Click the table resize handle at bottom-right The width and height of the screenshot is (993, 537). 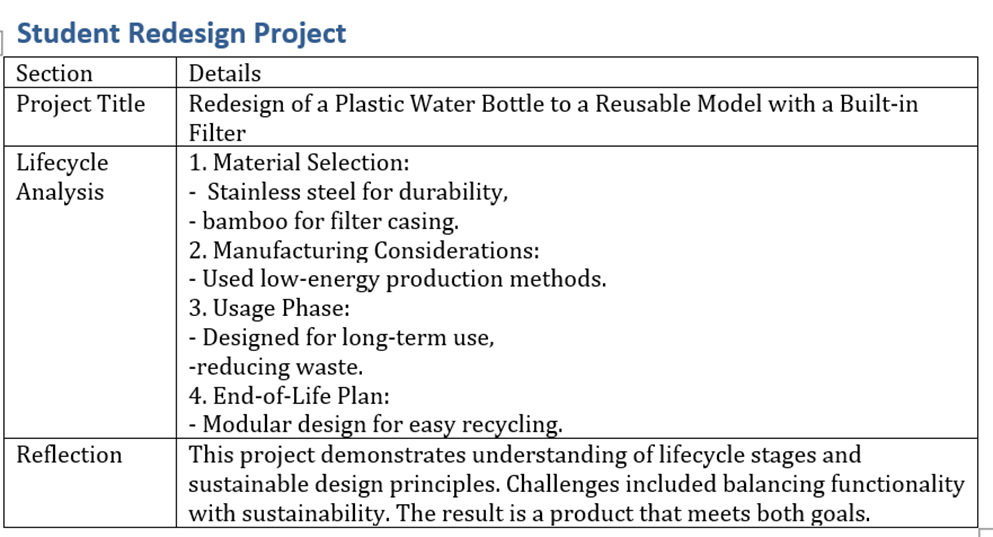[x=981, y=531]
